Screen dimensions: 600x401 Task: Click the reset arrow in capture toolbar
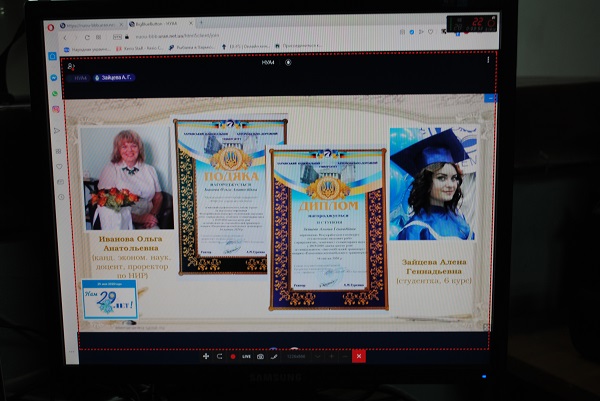219,356
